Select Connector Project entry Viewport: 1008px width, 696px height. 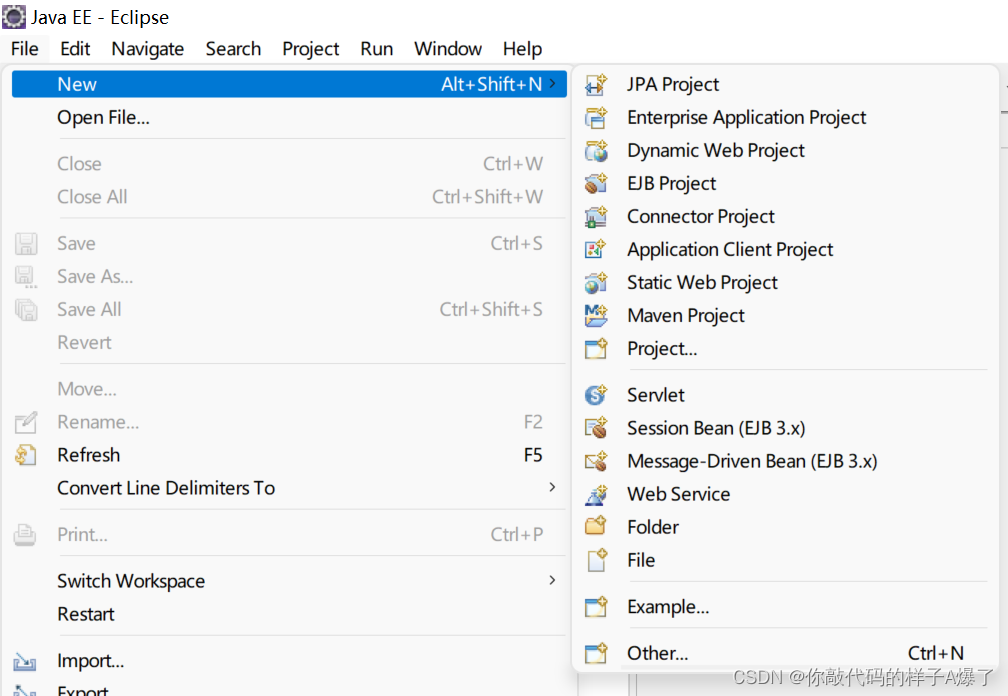point(786,217)
